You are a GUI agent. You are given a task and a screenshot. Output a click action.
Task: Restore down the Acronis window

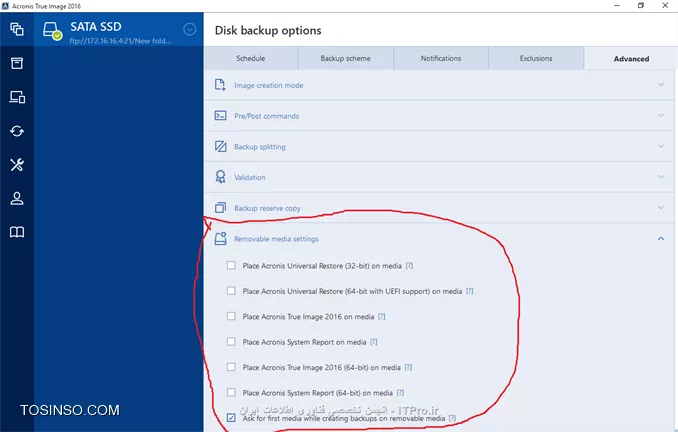[x=641, y=6]
